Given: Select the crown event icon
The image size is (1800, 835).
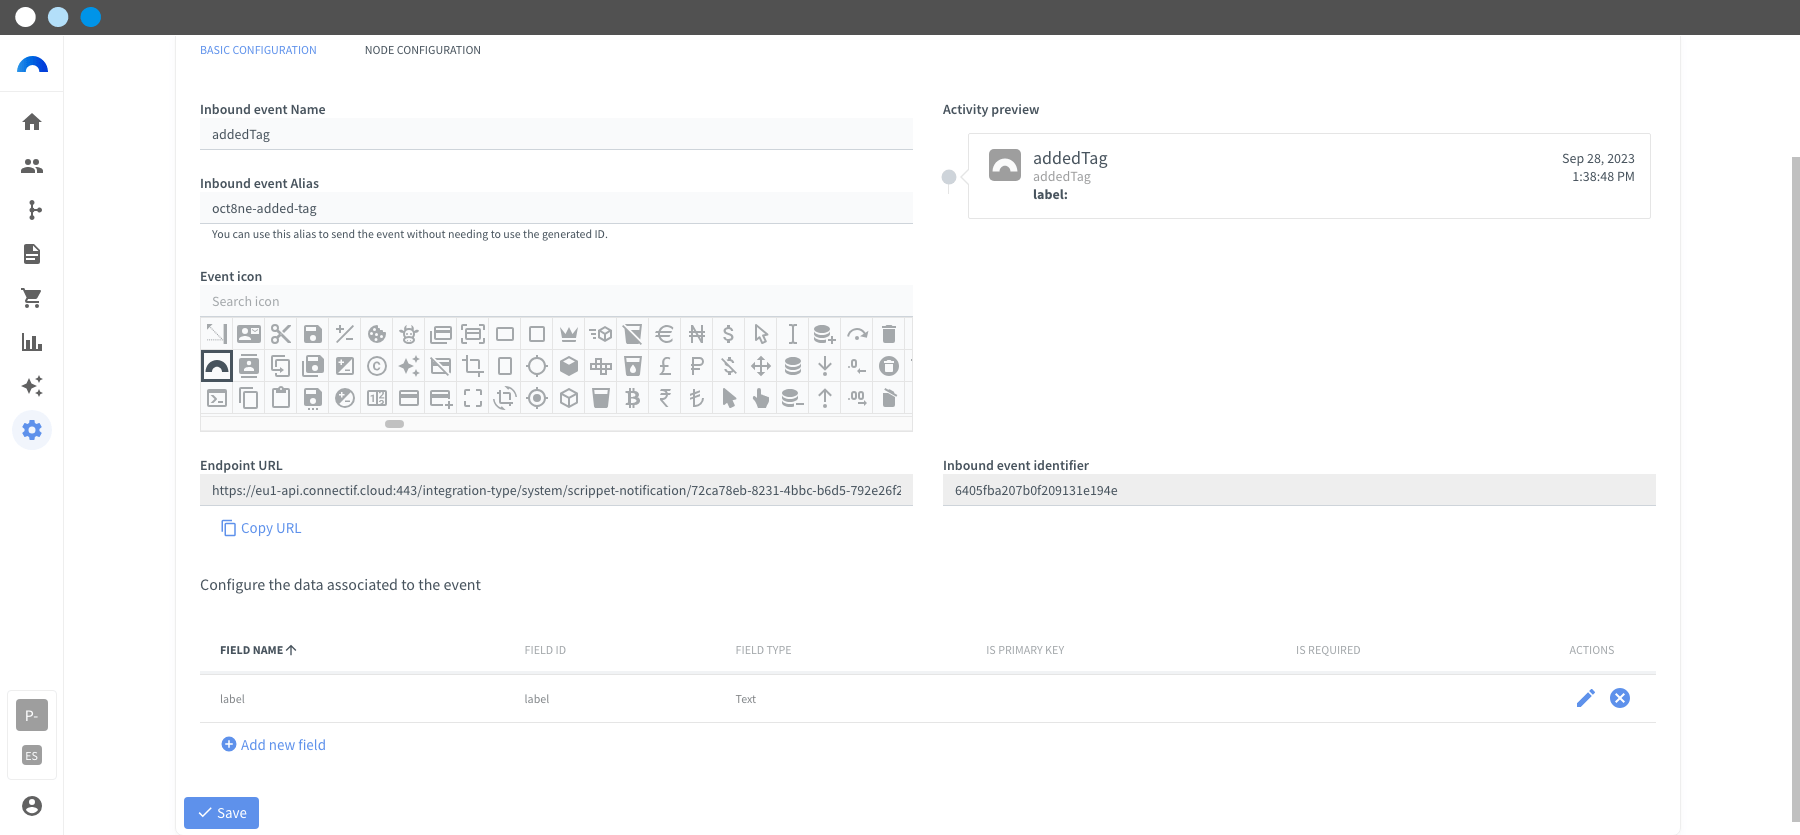Looking at the screenshot, I should 569,334.
